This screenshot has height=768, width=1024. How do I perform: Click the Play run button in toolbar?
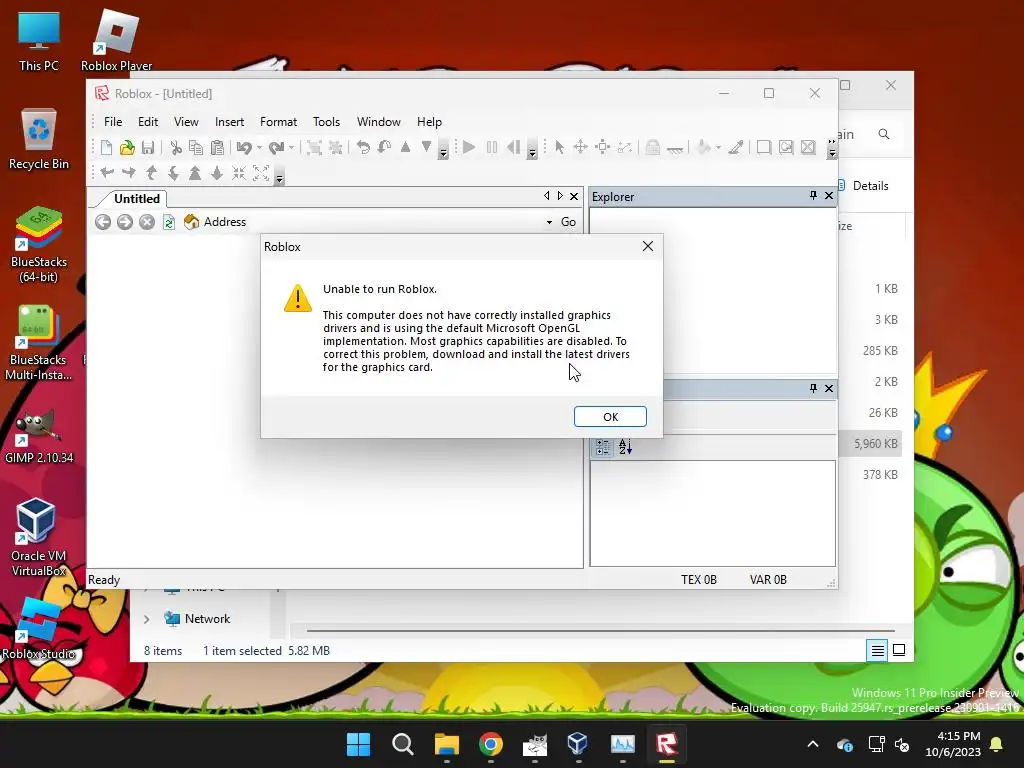point(469,148)
